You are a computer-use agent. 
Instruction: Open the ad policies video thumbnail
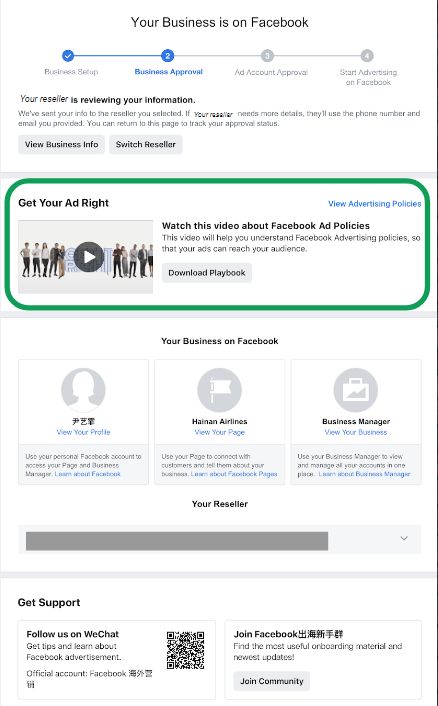click(x=86, y=257)
